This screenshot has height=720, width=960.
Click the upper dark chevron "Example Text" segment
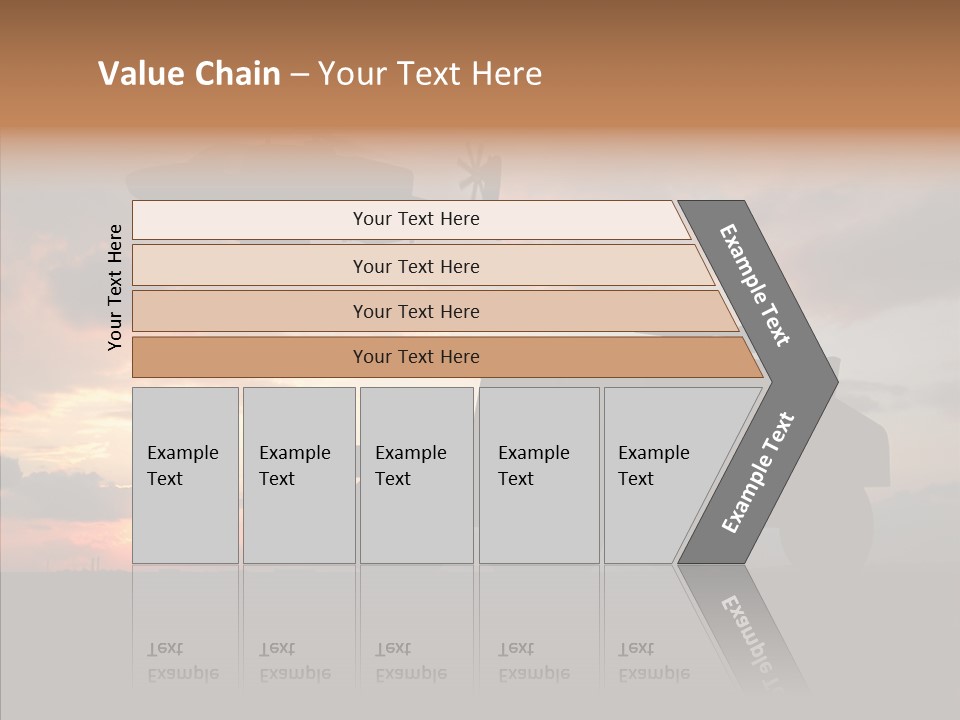point(757,287)
